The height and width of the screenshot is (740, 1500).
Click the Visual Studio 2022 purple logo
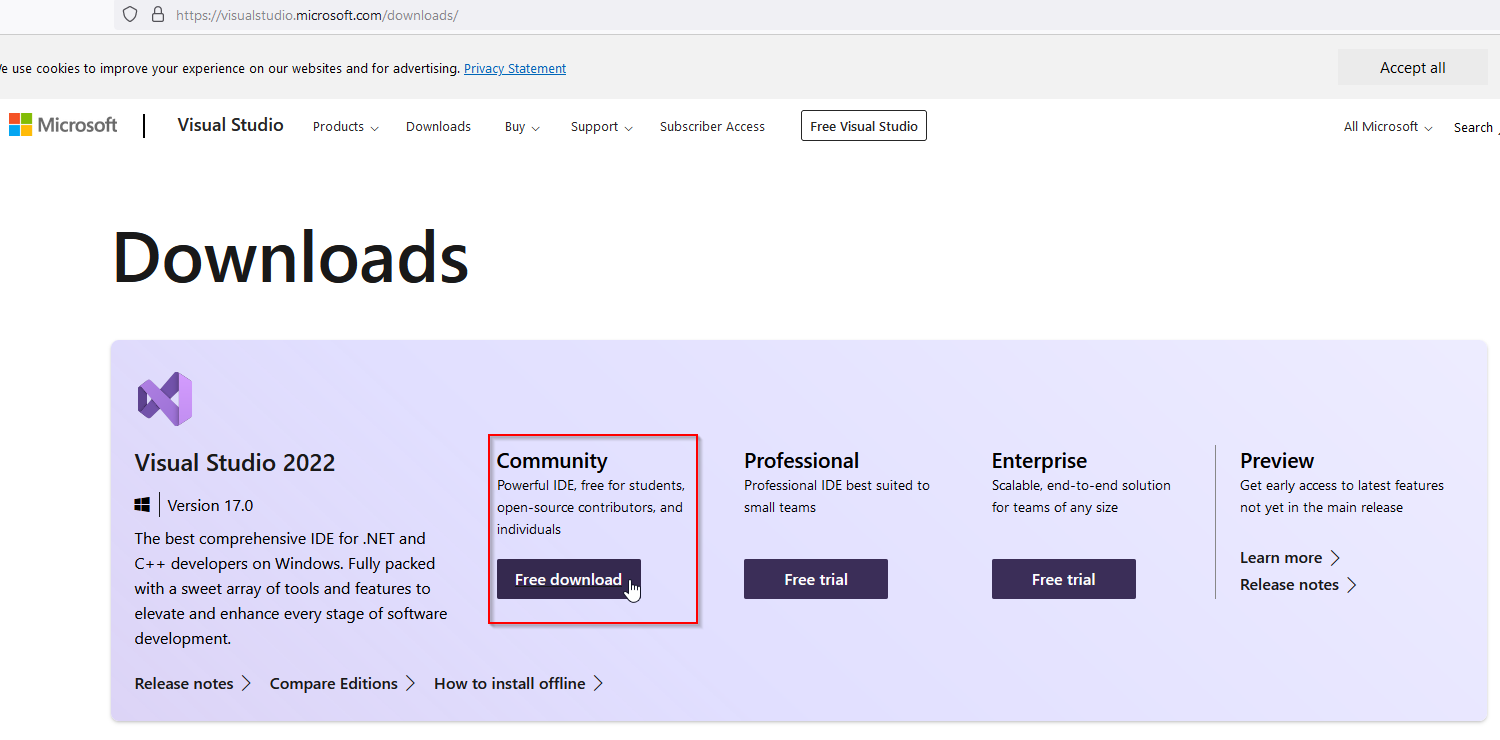(164, 397)
